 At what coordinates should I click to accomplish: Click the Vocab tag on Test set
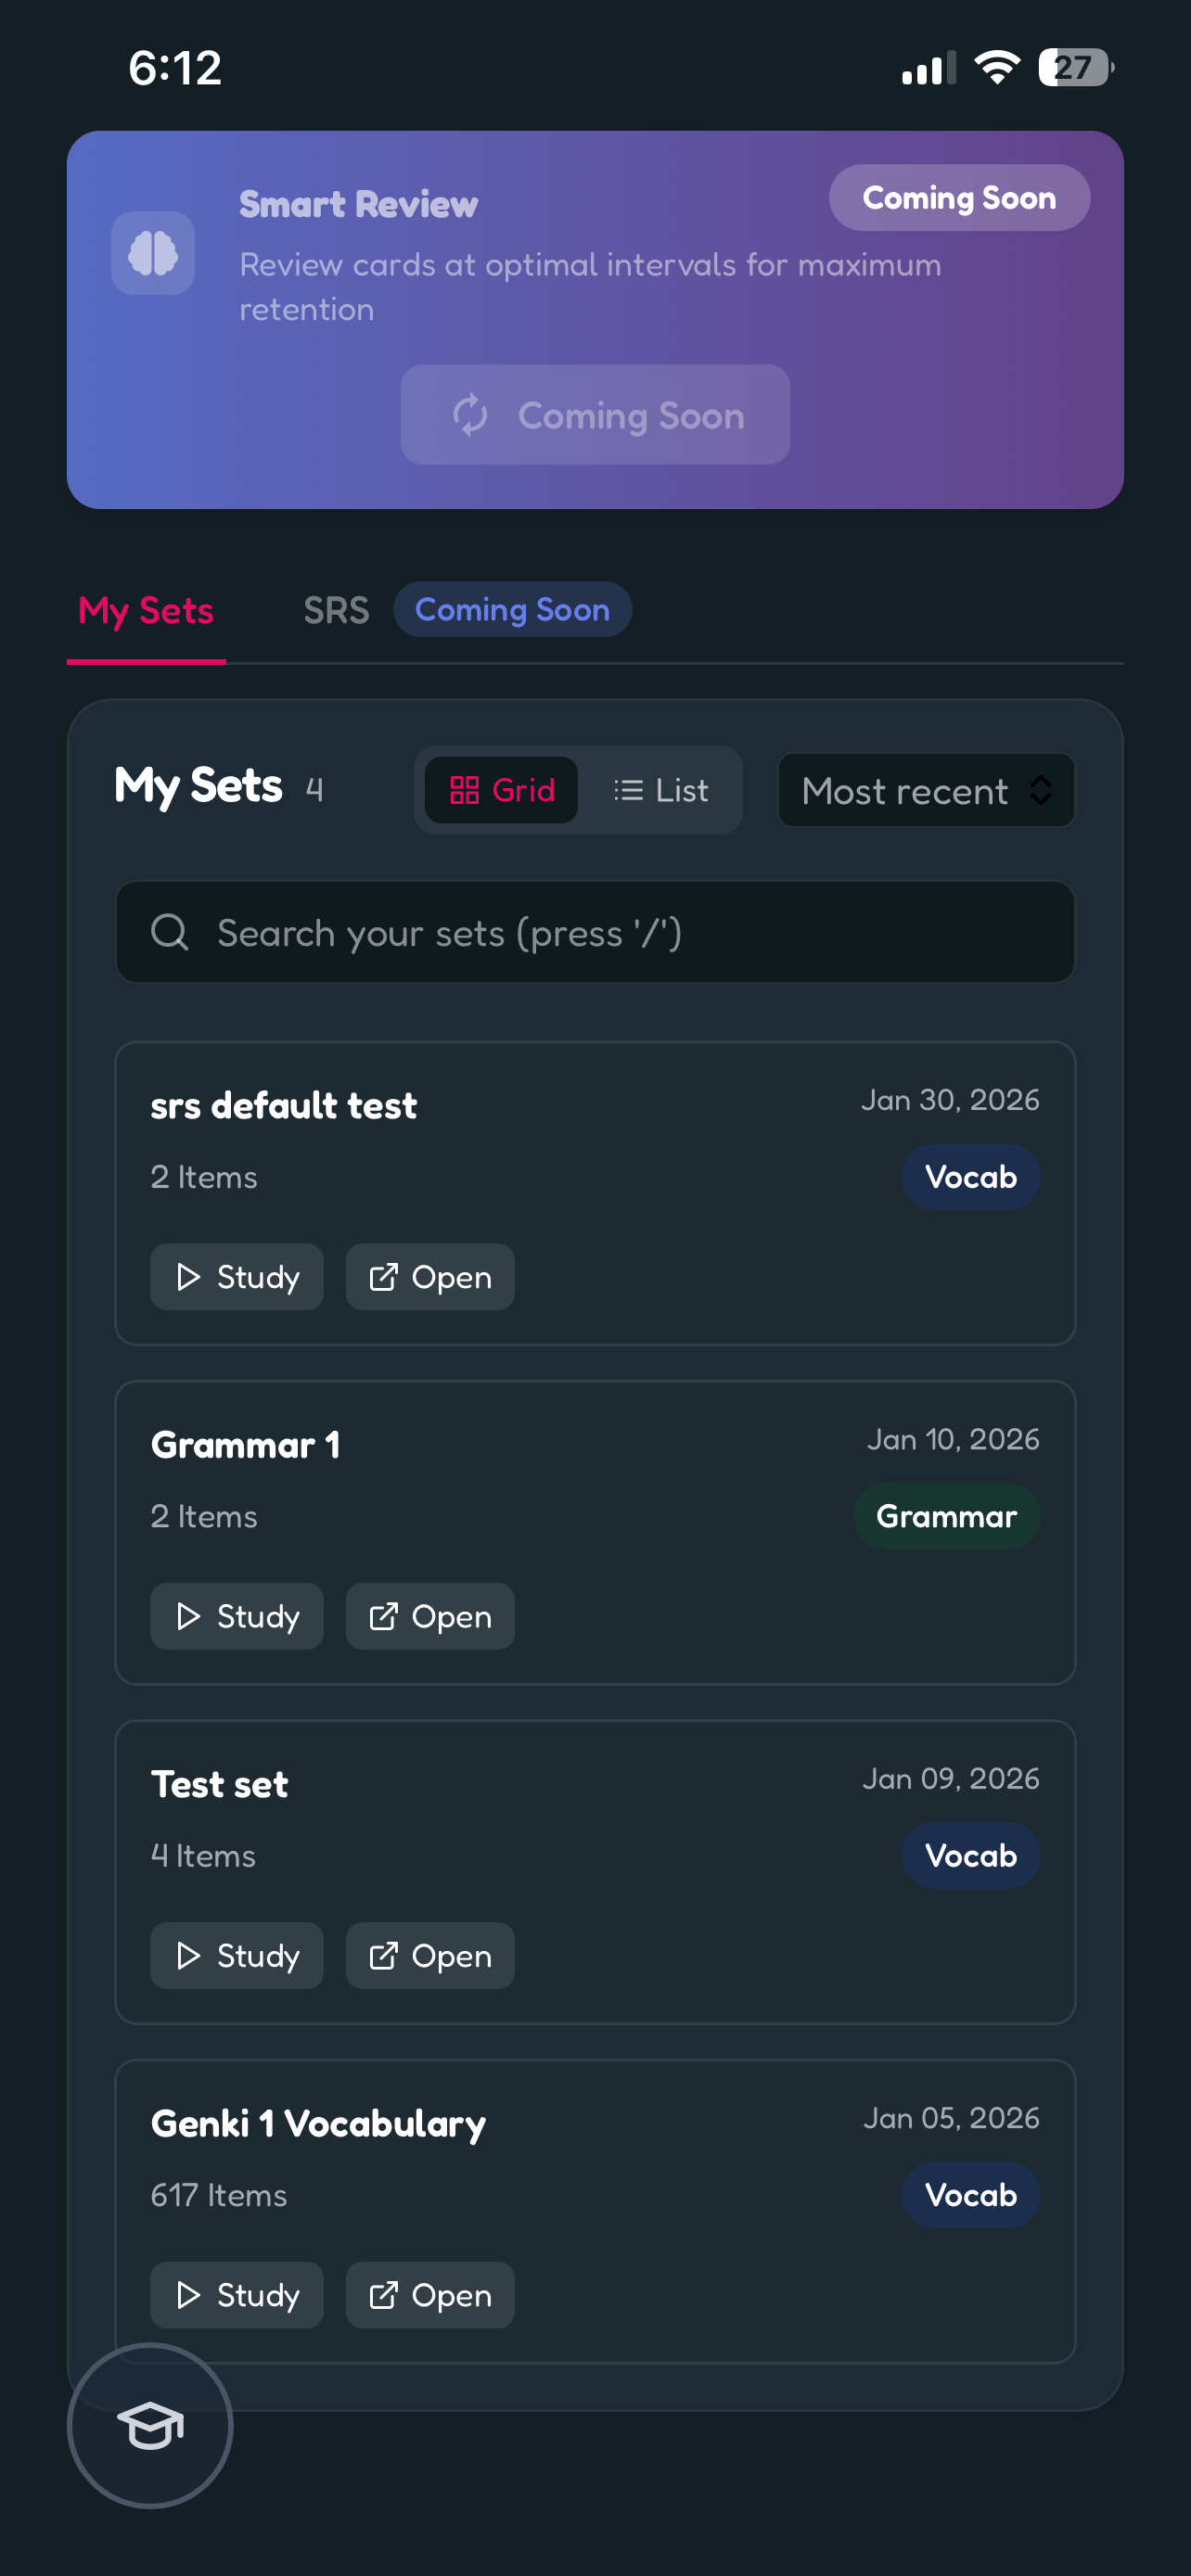(x=971, y=1855)
